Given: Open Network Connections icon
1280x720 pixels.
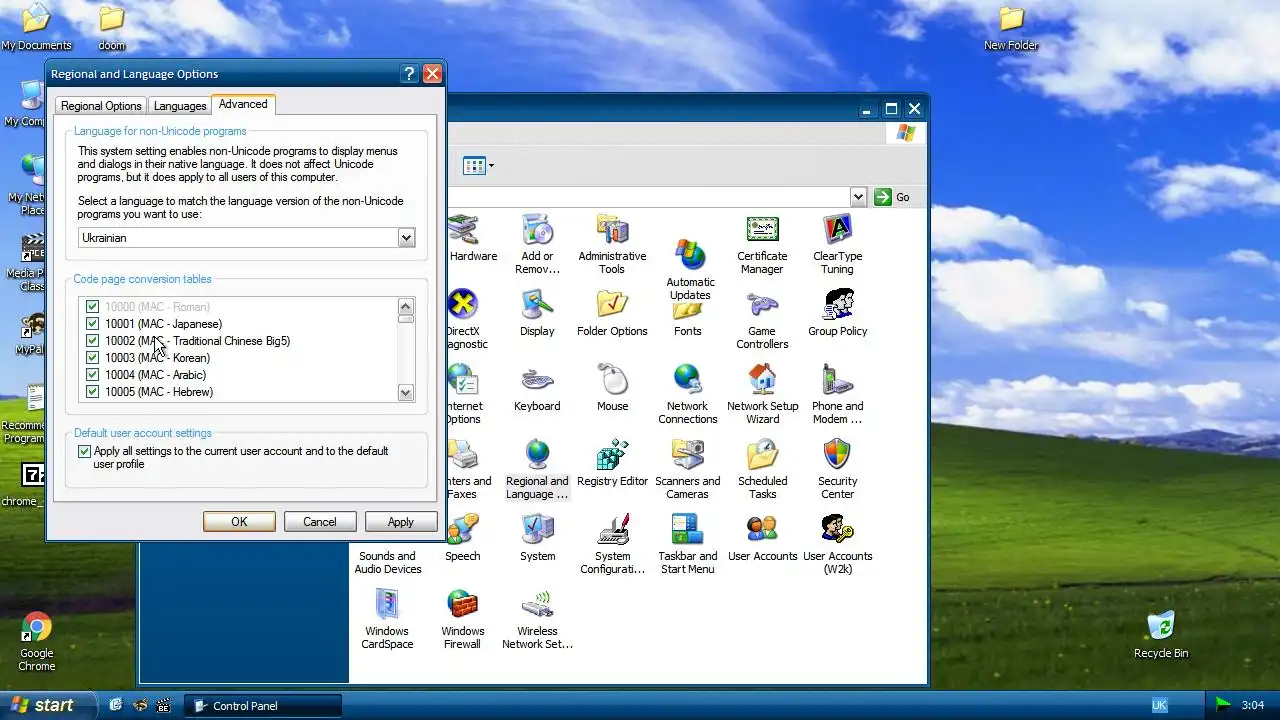Looking at the screenshot, I should [x=687, y=394].
